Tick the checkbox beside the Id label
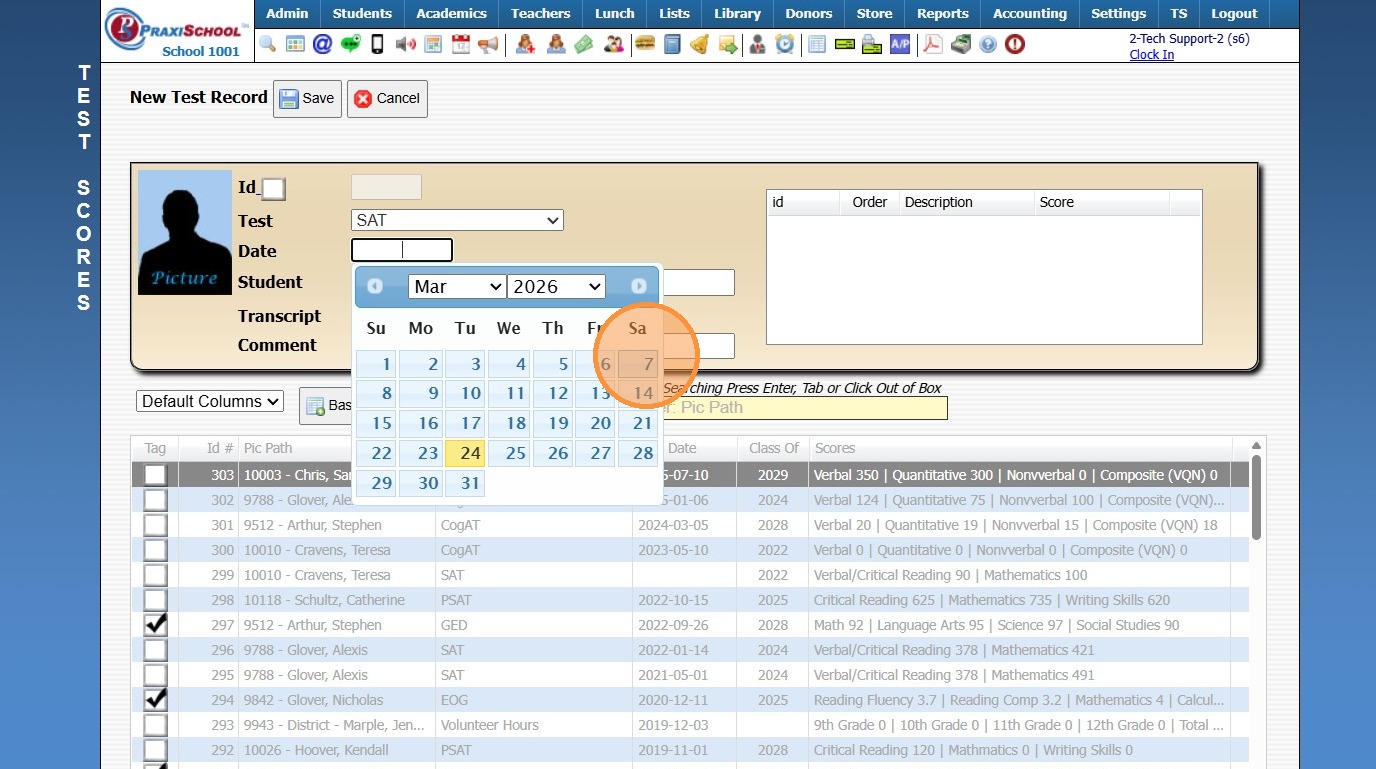 coord(273,189)
